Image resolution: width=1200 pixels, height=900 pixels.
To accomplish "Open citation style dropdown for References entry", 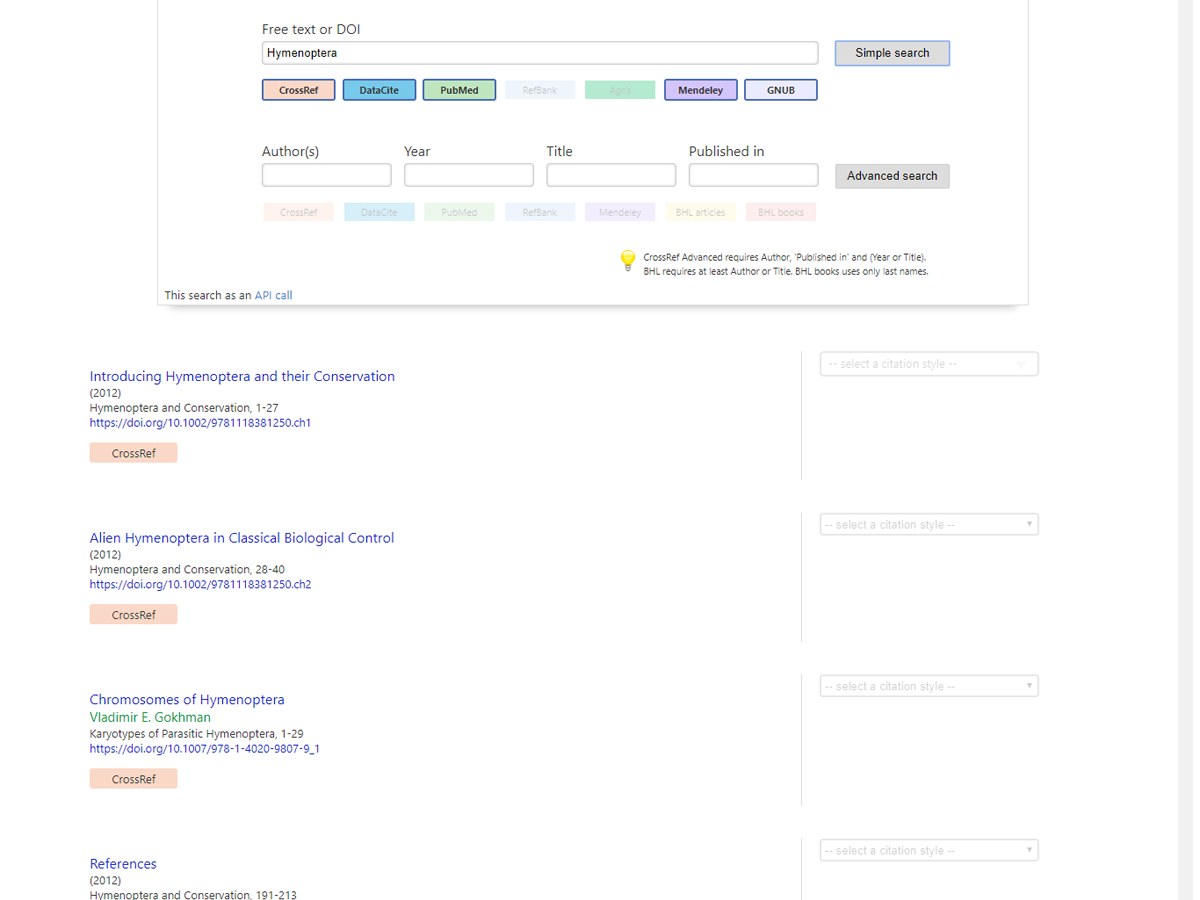I will pyautogui.click(x=928, y=851).
